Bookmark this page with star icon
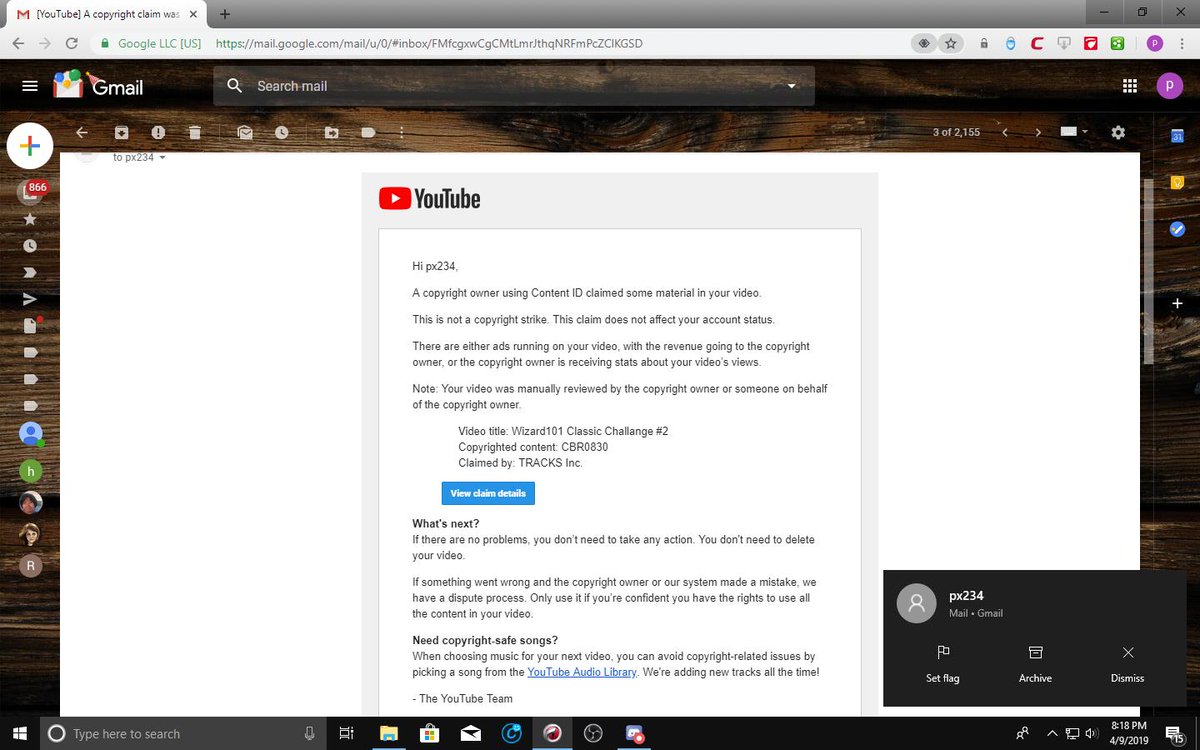The image size is (1200, 750). (951, 43)
